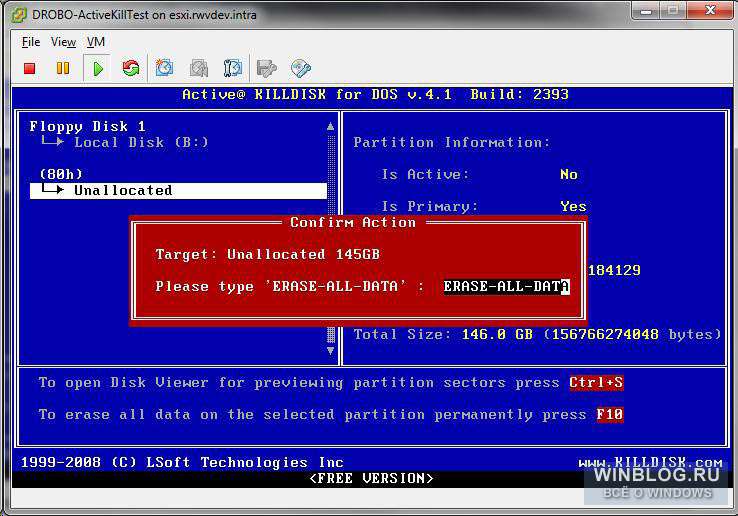
Task: Click the green Power On play icon
Action: tap(98, 69)
